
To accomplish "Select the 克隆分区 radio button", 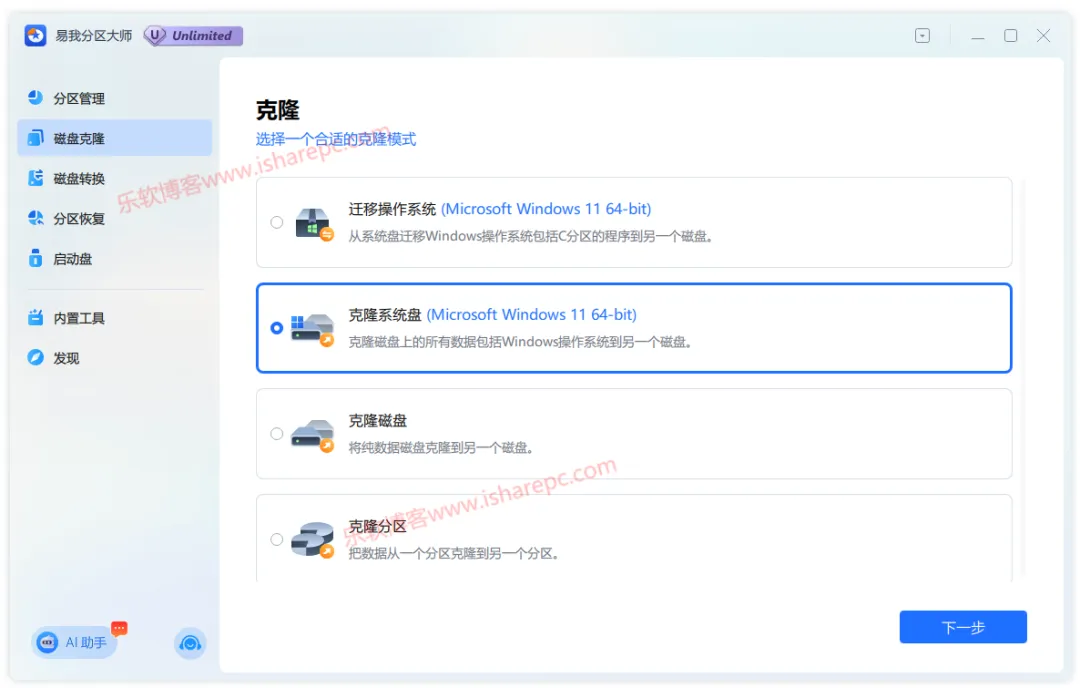I will click(276, 539).
